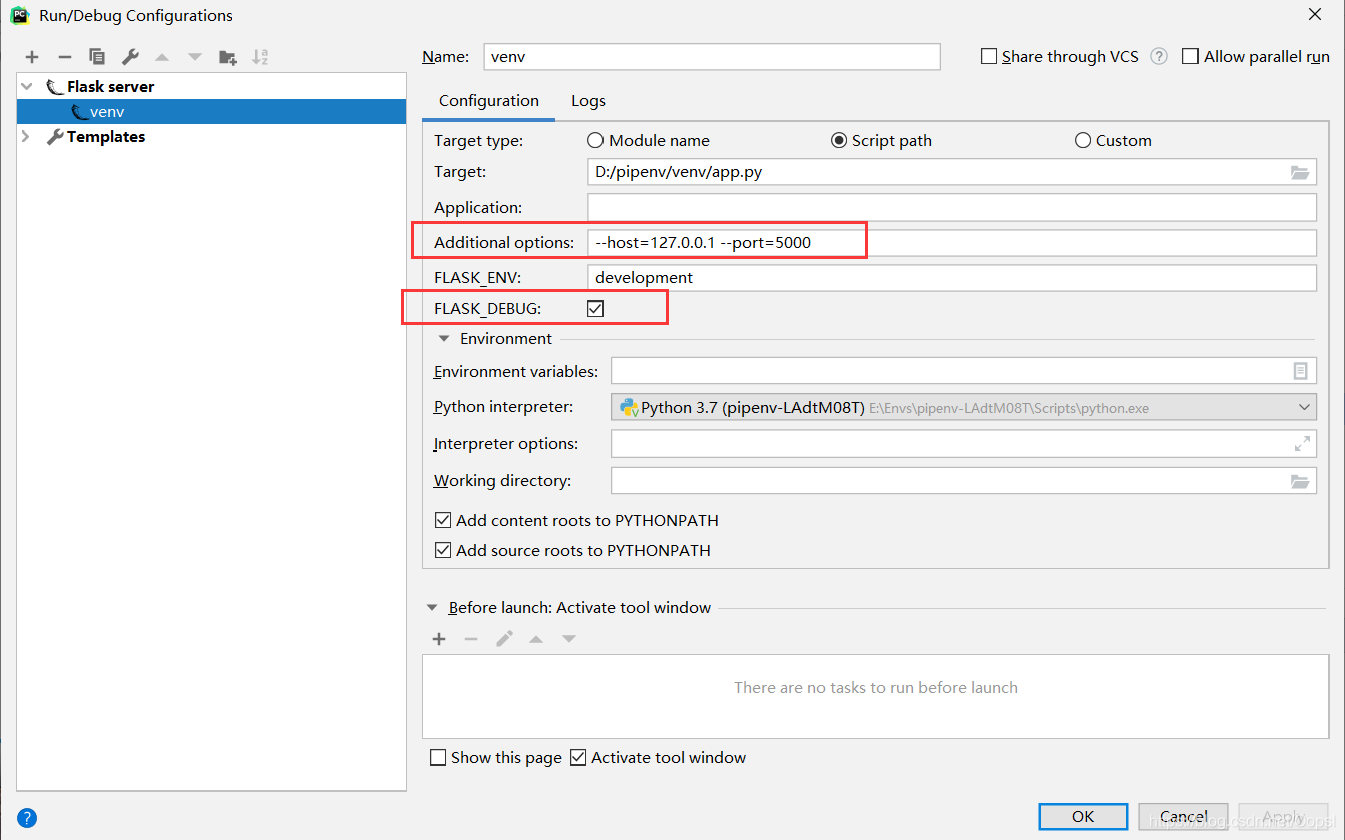Screen dimensions: 1345x840
Task: Move the configuration up in the list toolbar
Action: pyautogui.click(x=162, y=57)
